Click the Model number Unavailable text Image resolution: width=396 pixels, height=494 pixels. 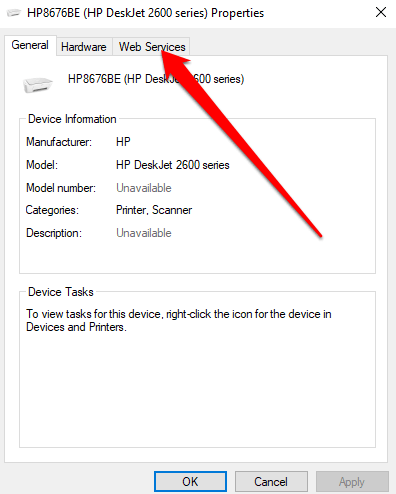click(144, 188)
